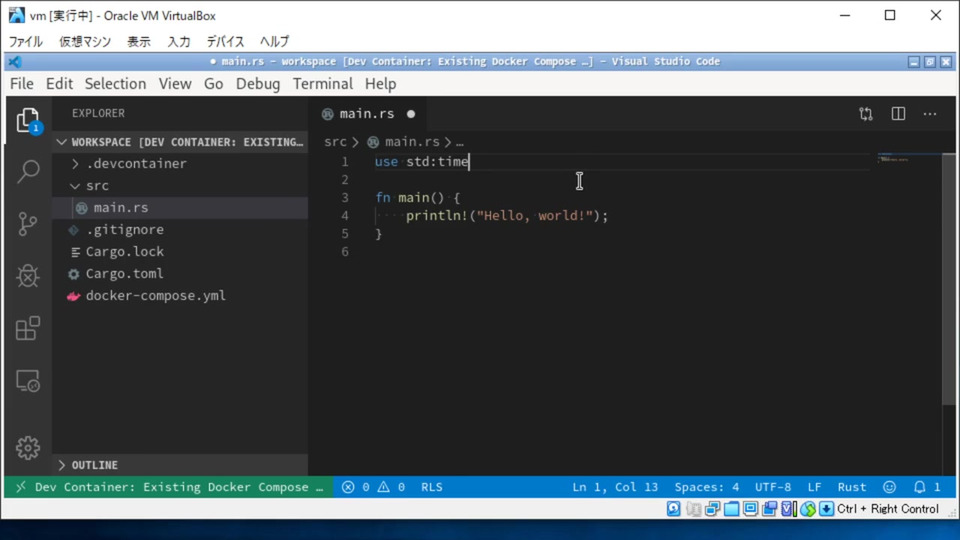Open the VirtualBox デバイス menu
This screenshot has height=540, width=960.
tap(225, 42)
